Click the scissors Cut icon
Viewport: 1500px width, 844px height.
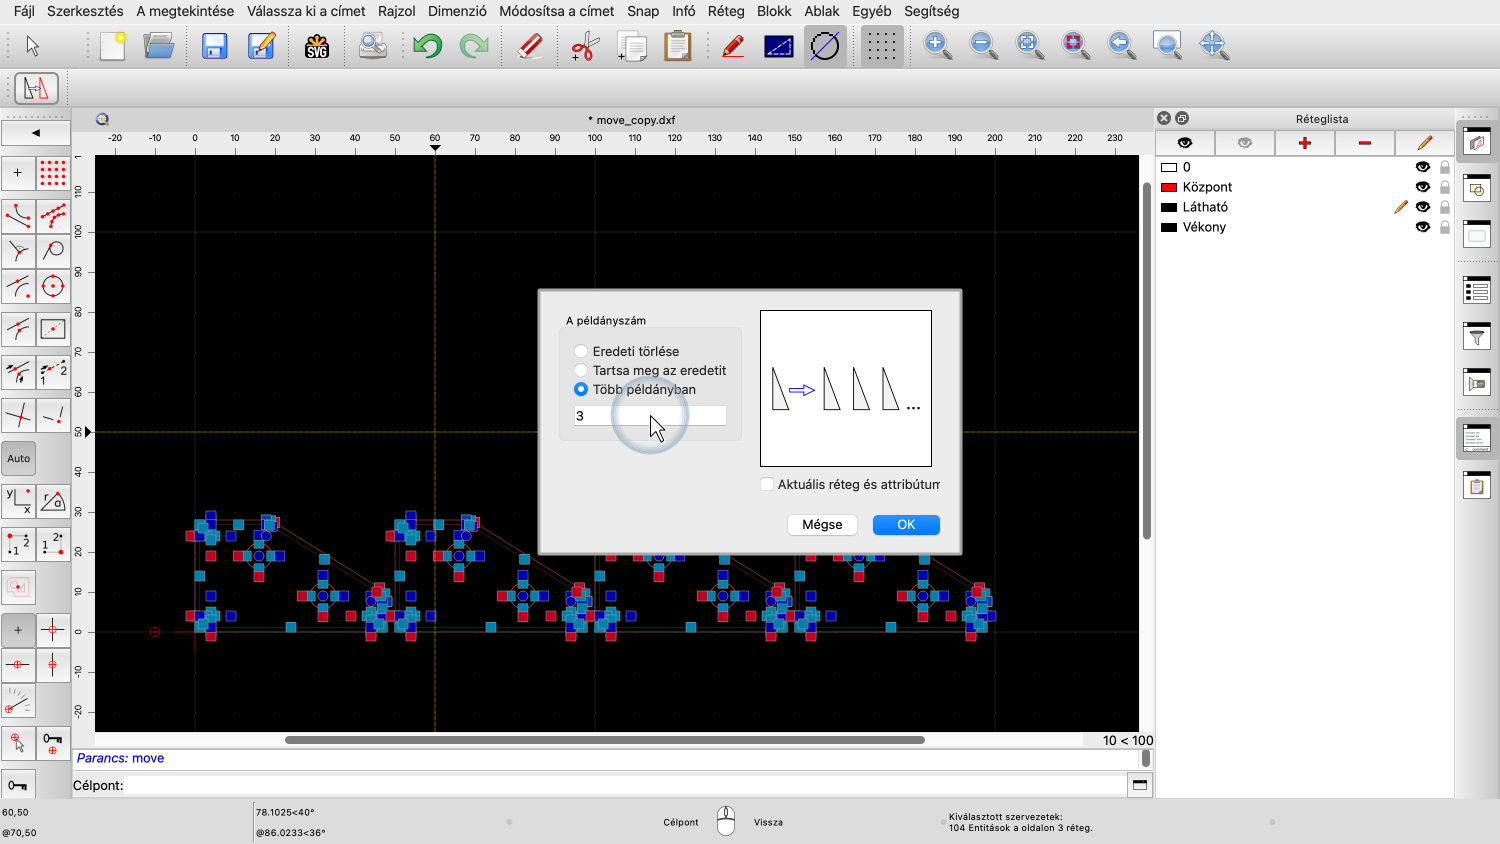(x=585, y=46)
